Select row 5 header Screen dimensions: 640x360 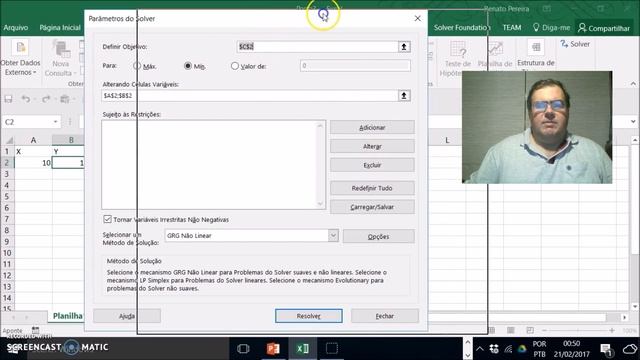coord(7,196)
